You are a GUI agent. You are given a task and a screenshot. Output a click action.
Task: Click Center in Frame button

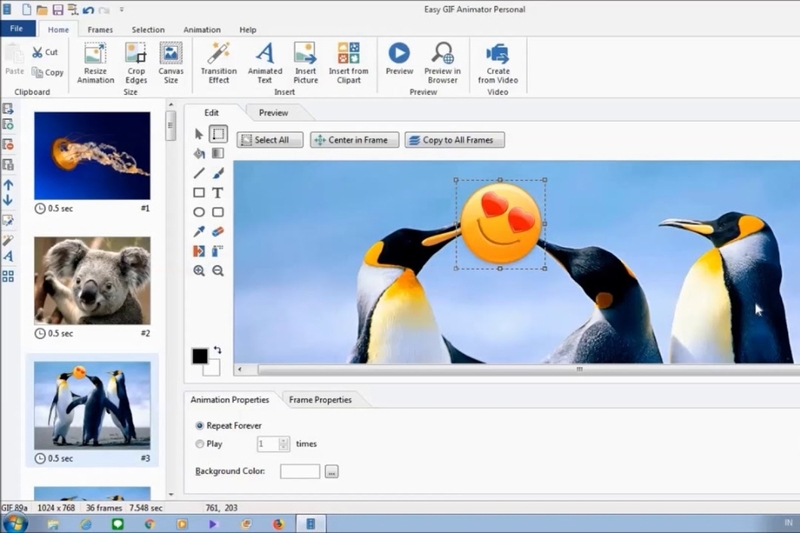coord(355,140)
